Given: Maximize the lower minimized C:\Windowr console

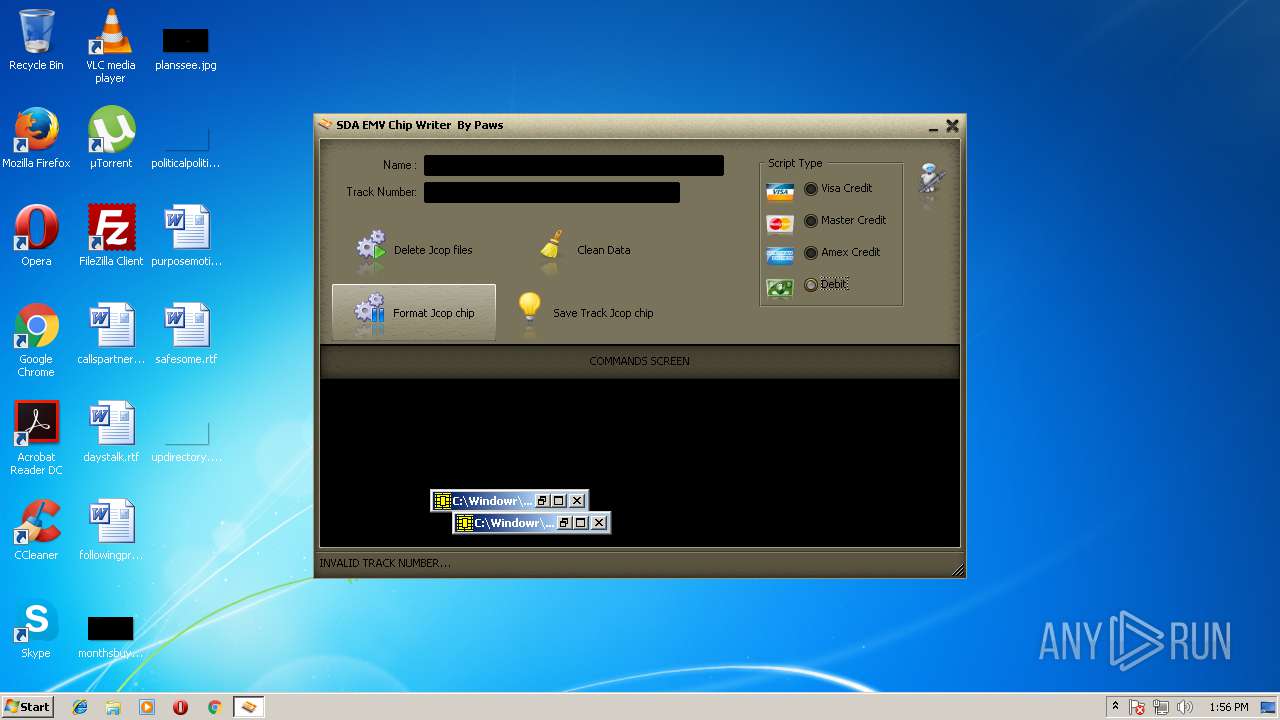Looking at the screenshot, I should [582, 523].
